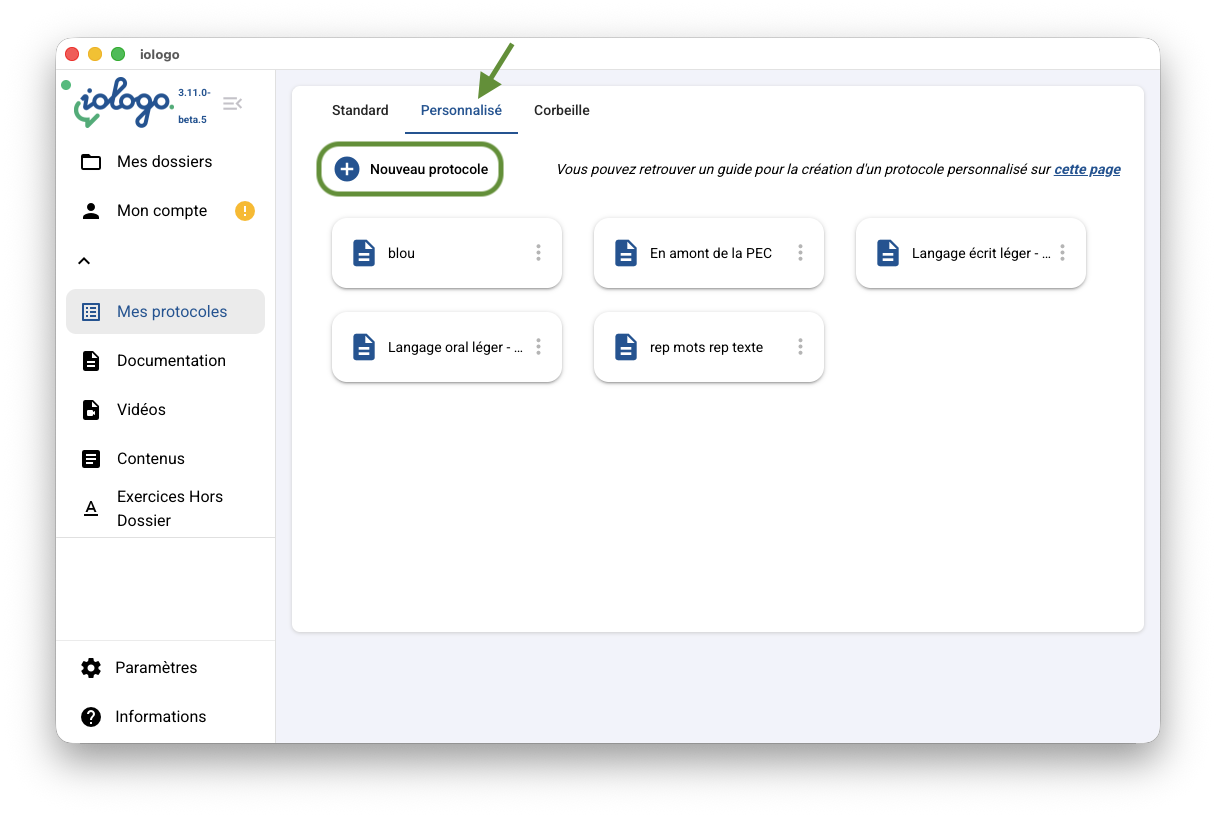Open Documentation in the sidebar
Screen dimensions: 1216x817
171,361
